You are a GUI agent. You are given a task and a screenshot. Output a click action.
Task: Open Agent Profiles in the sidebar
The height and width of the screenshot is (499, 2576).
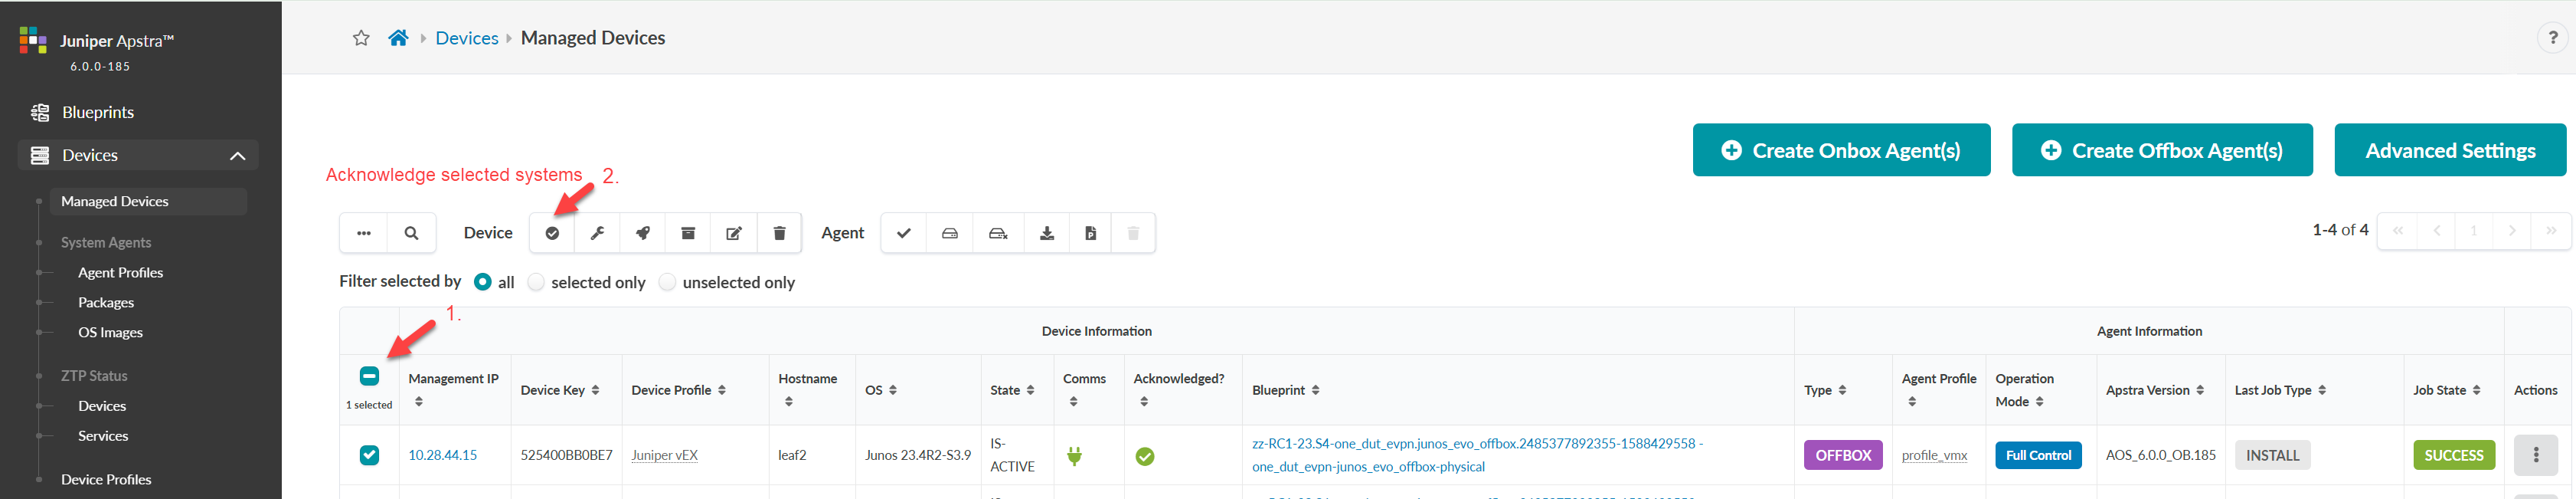click(120, 272)
